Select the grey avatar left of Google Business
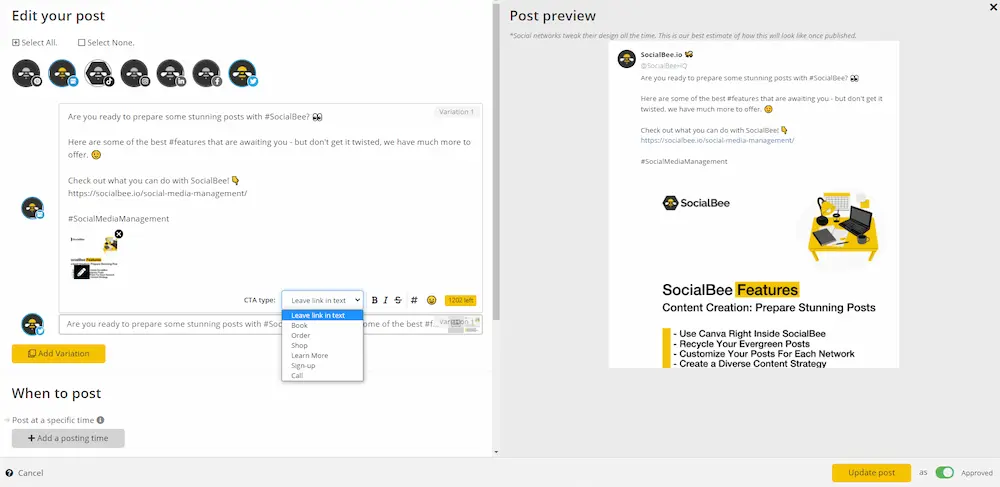The image size is (1000, 487). (x=27, y=73)
